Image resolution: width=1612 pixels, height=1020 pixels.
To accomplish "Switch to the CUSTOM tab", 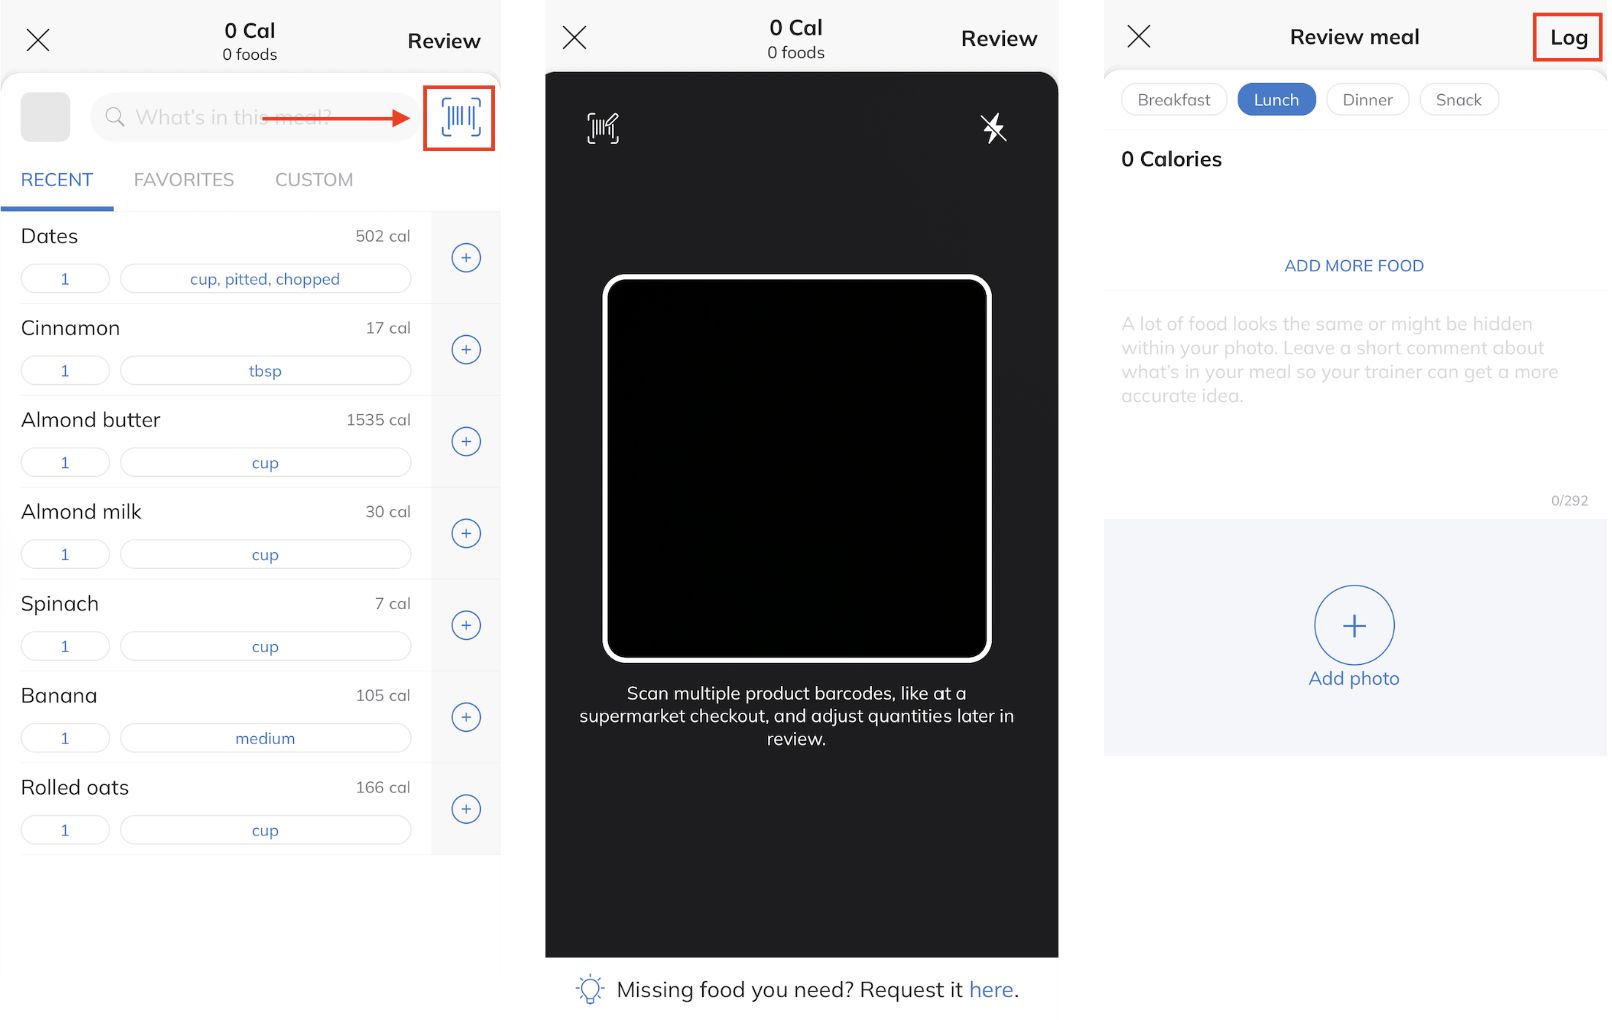I will click(x=314, y=180).
